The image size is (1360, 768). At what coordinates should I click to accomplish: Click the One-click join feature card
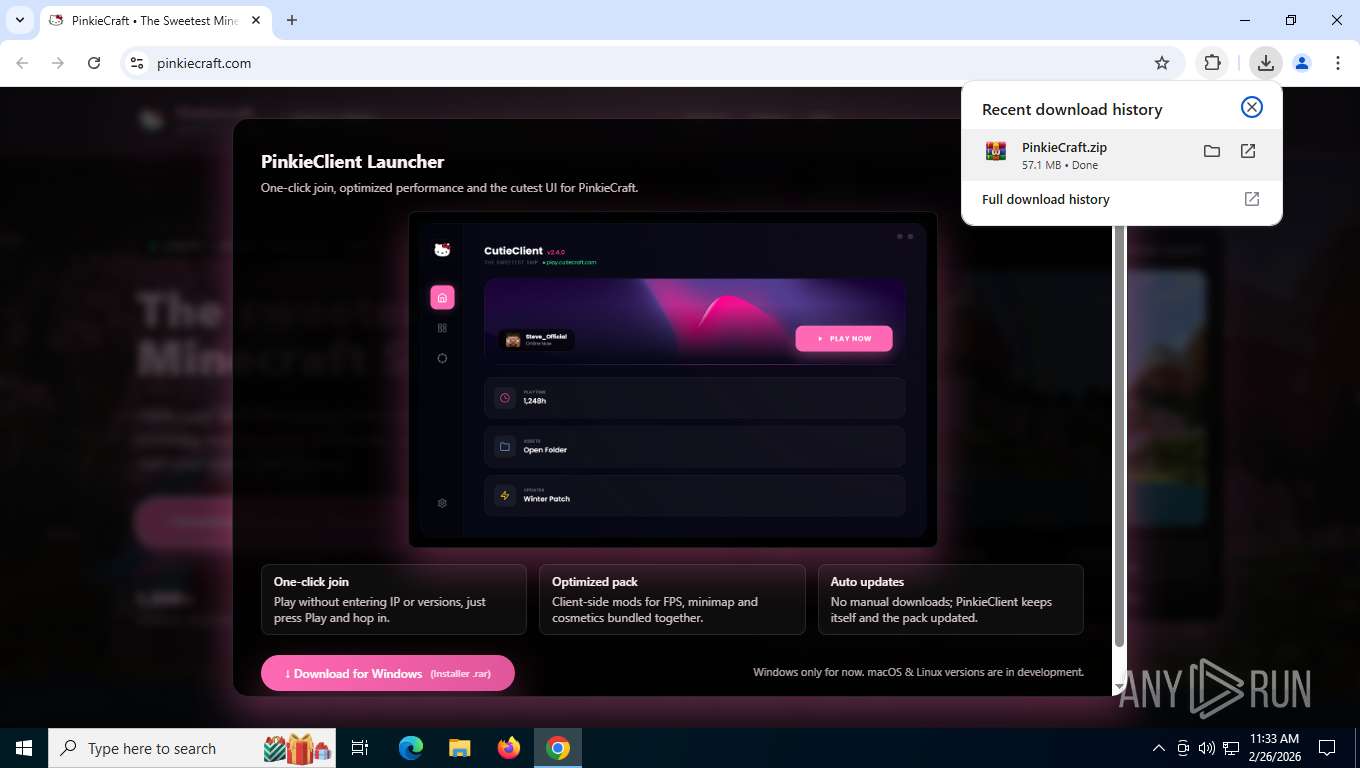(394, 599)
